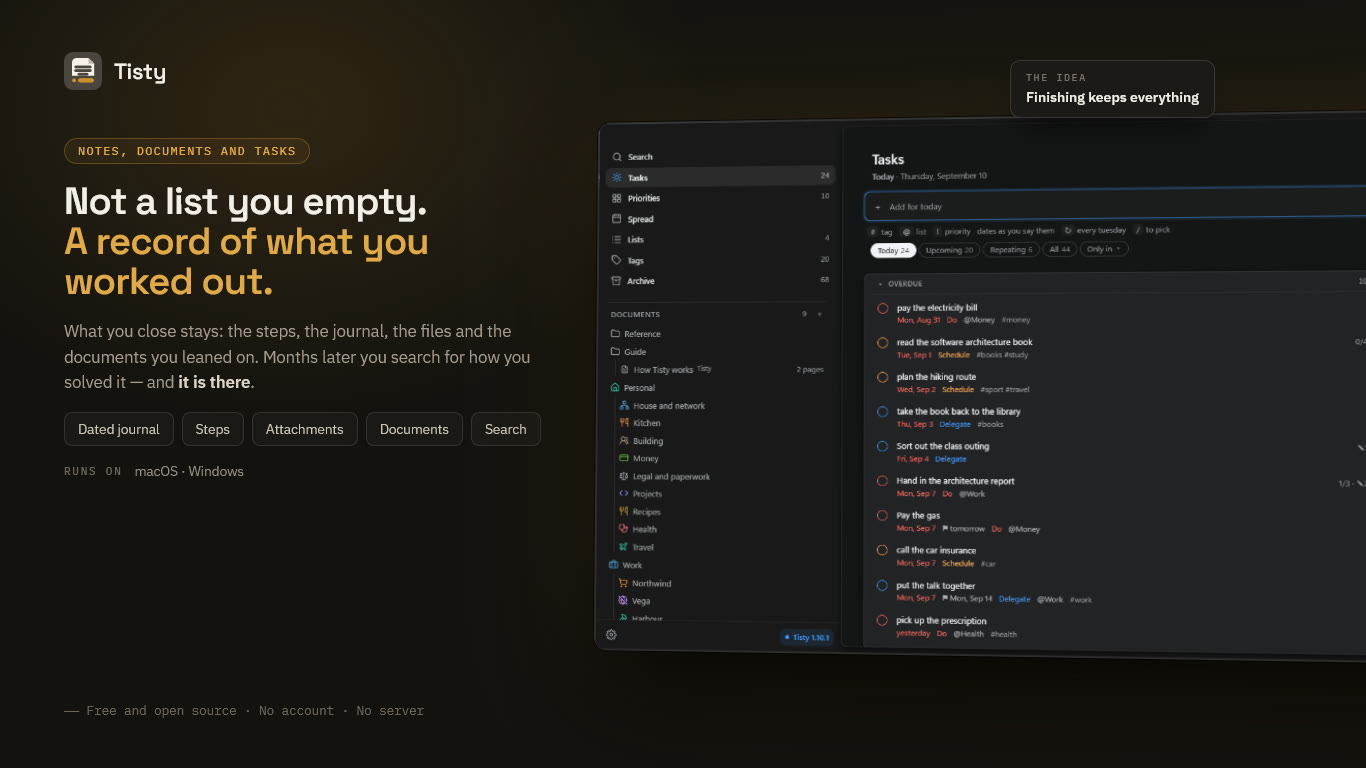Switch to the Repeating tab
This screenshot has width=1366, height=768.
[x=1011, y=250]
